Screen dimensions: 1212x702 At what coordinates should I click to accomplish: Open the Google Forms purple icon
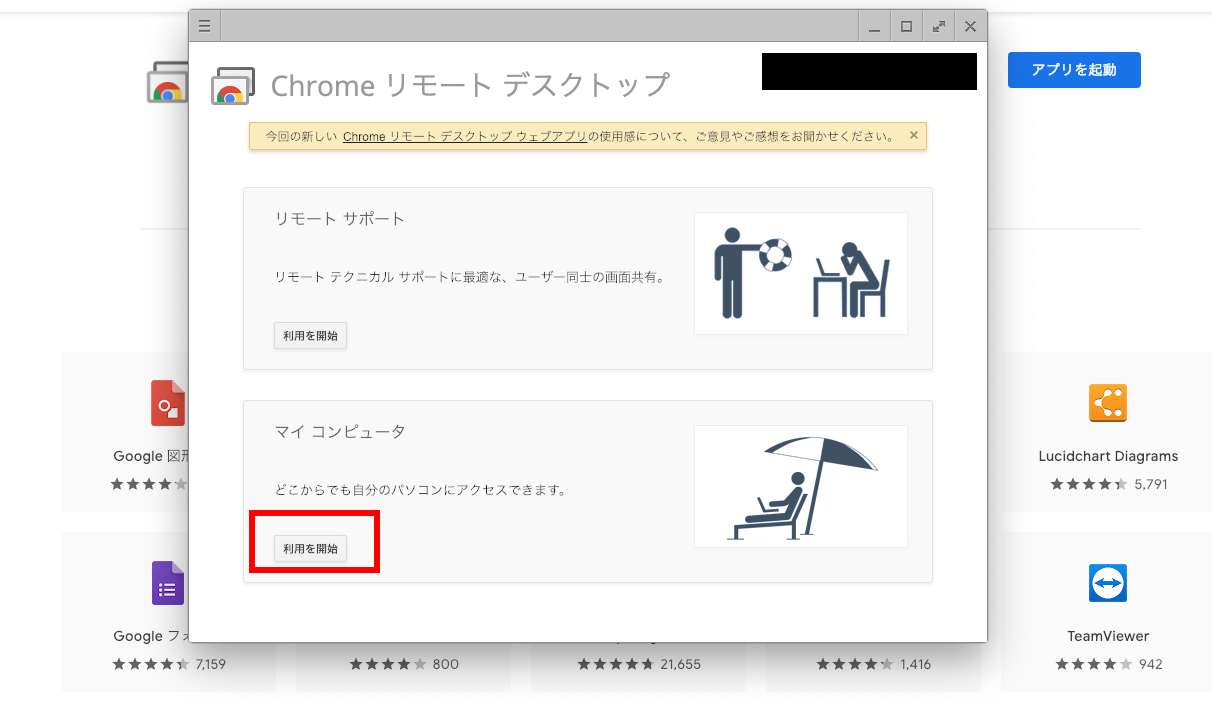[168, 583]
